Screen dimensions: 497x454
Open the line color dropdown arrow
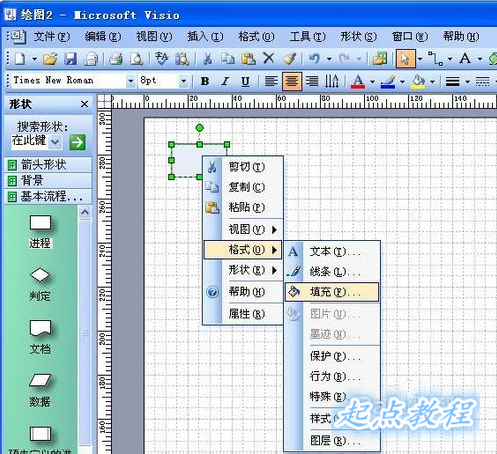(402, 81)
